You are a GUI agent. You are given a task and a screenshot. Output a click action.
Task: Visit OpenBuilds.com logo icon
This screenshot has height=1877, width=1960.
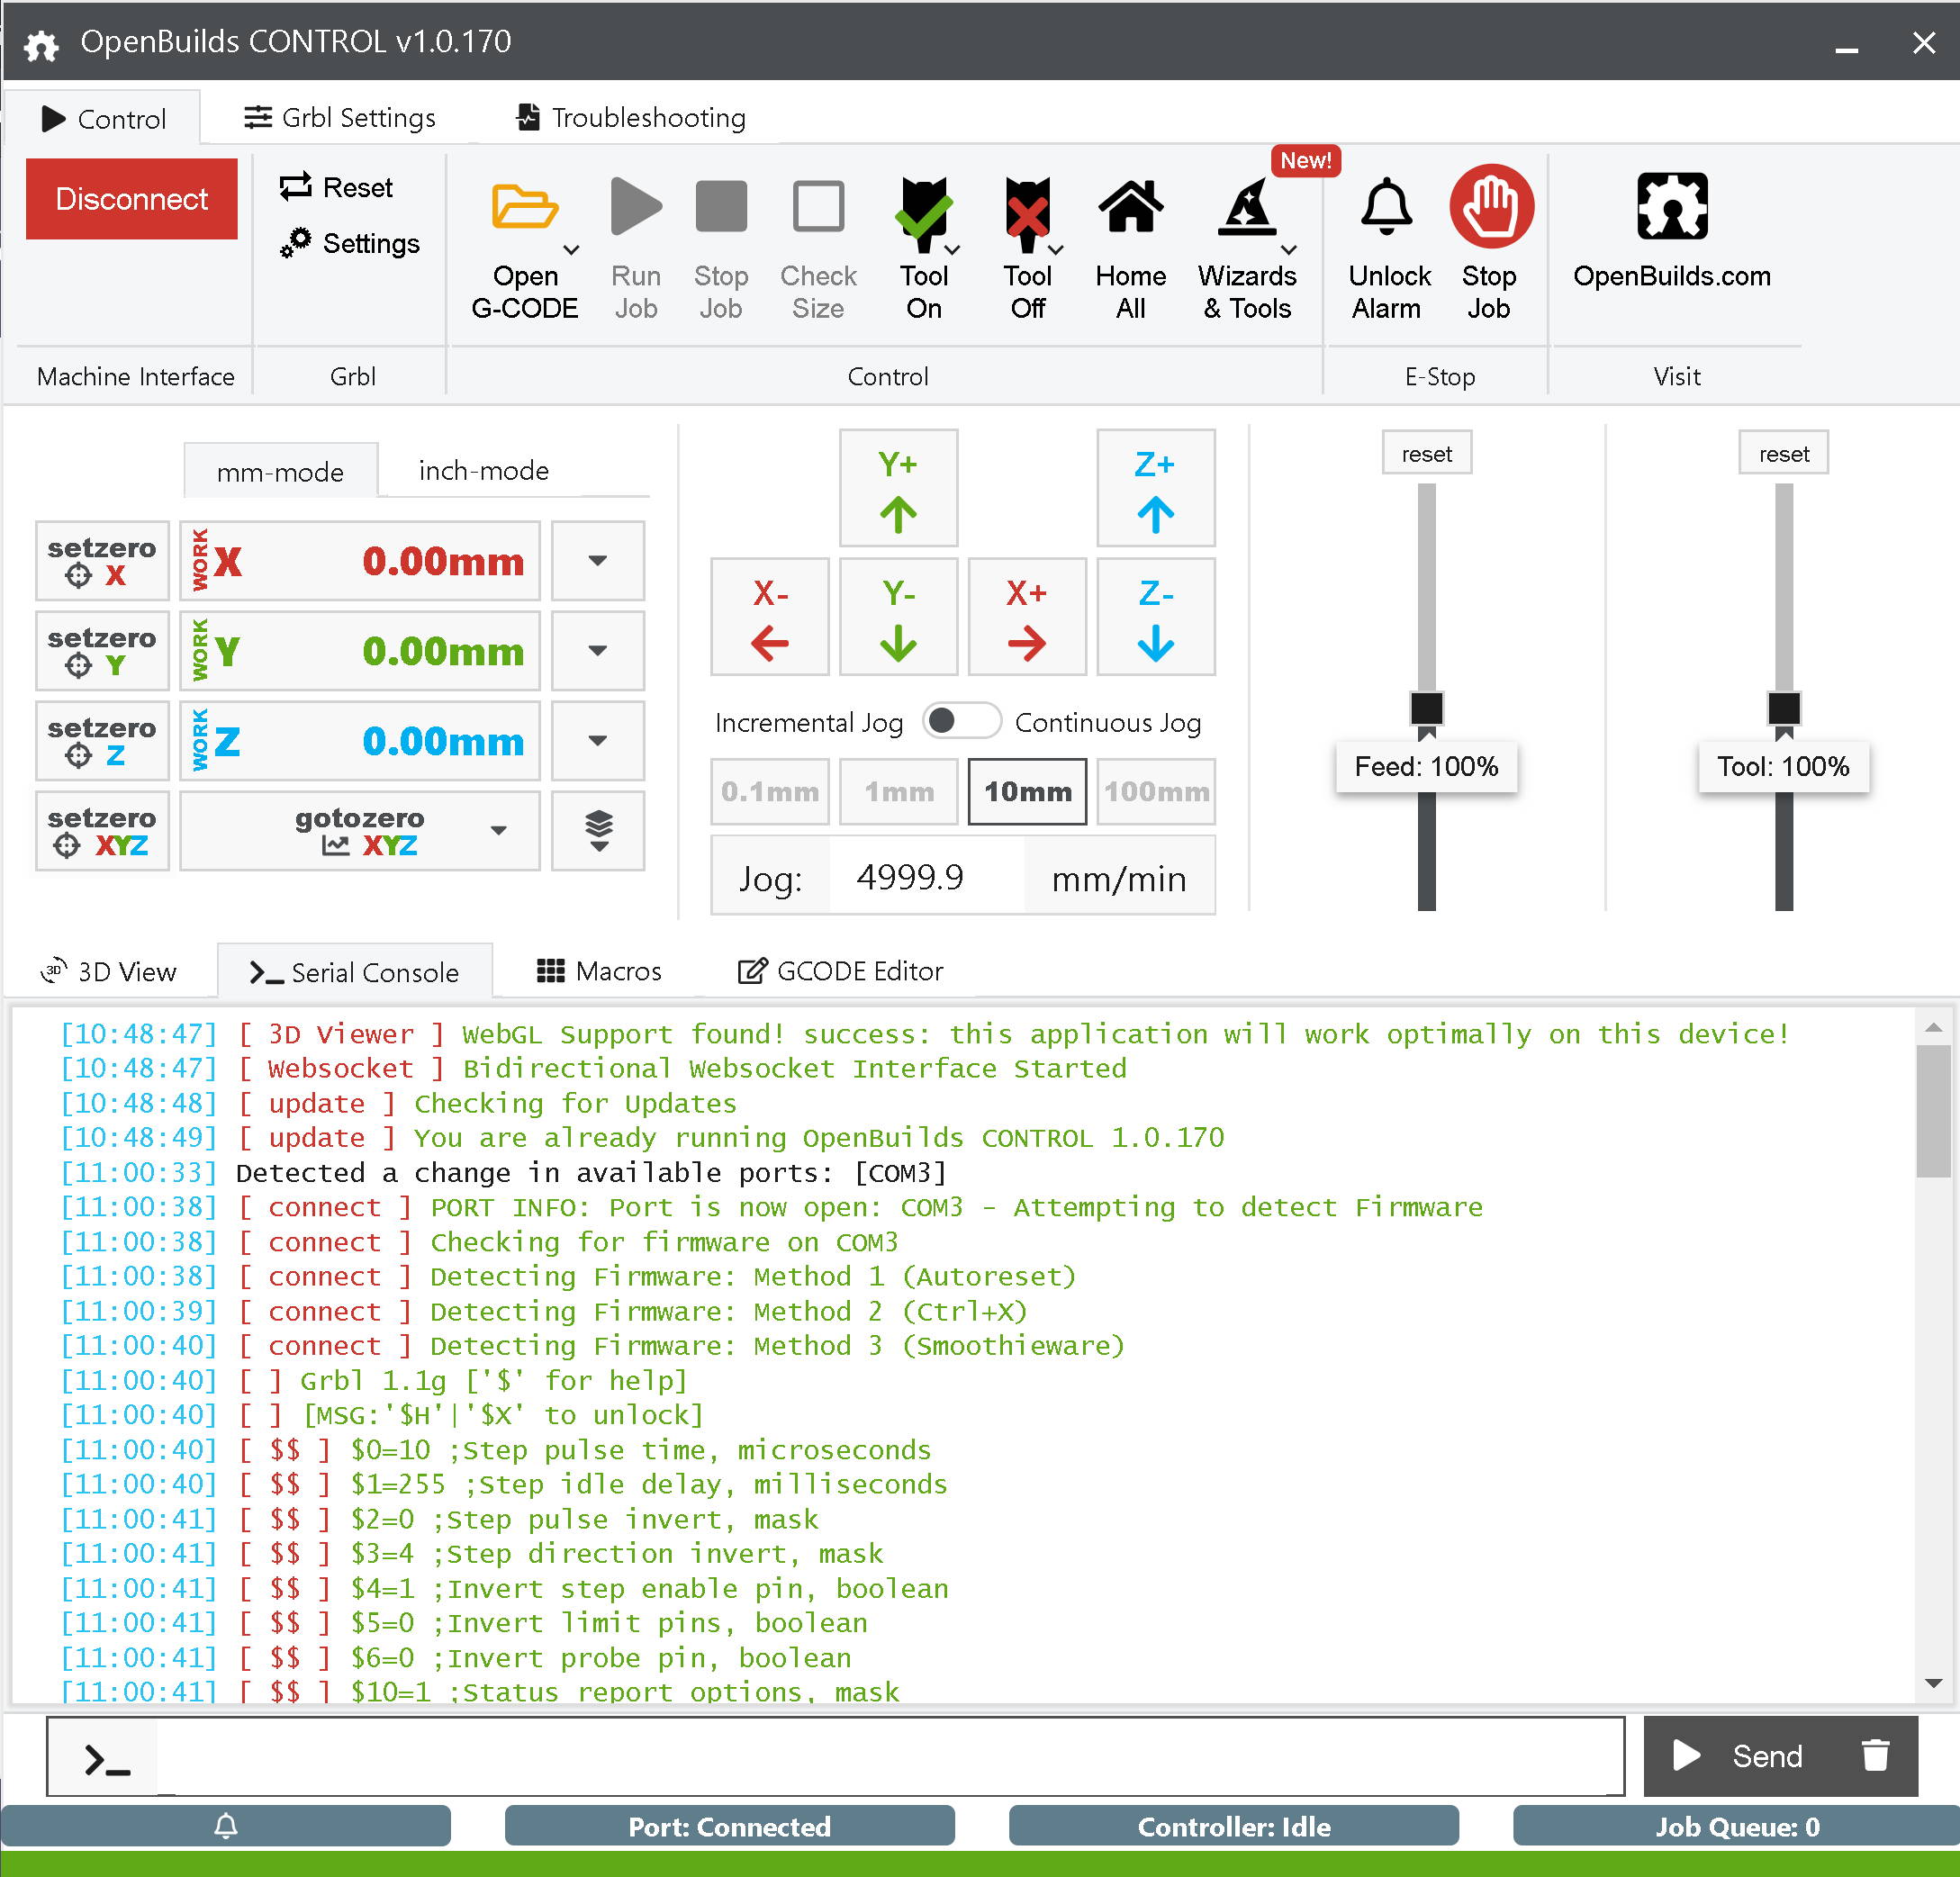tap(1672, 206)
